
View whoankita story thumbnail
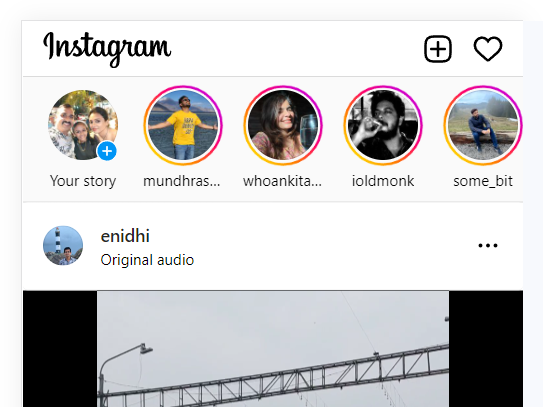coord(283,125)
